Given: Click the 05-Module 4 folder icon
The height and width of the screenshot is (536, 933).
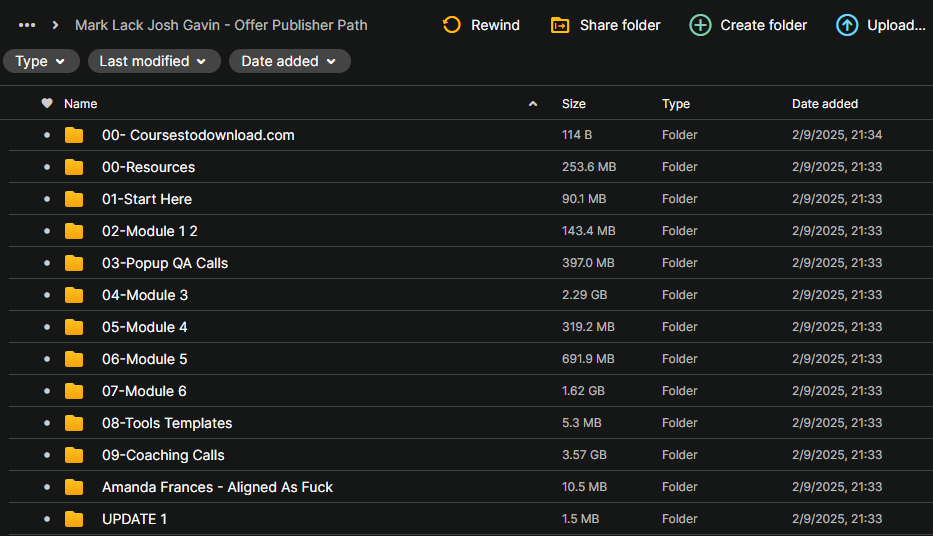Looking at the screenshot, I should click(x=74, y=327).
